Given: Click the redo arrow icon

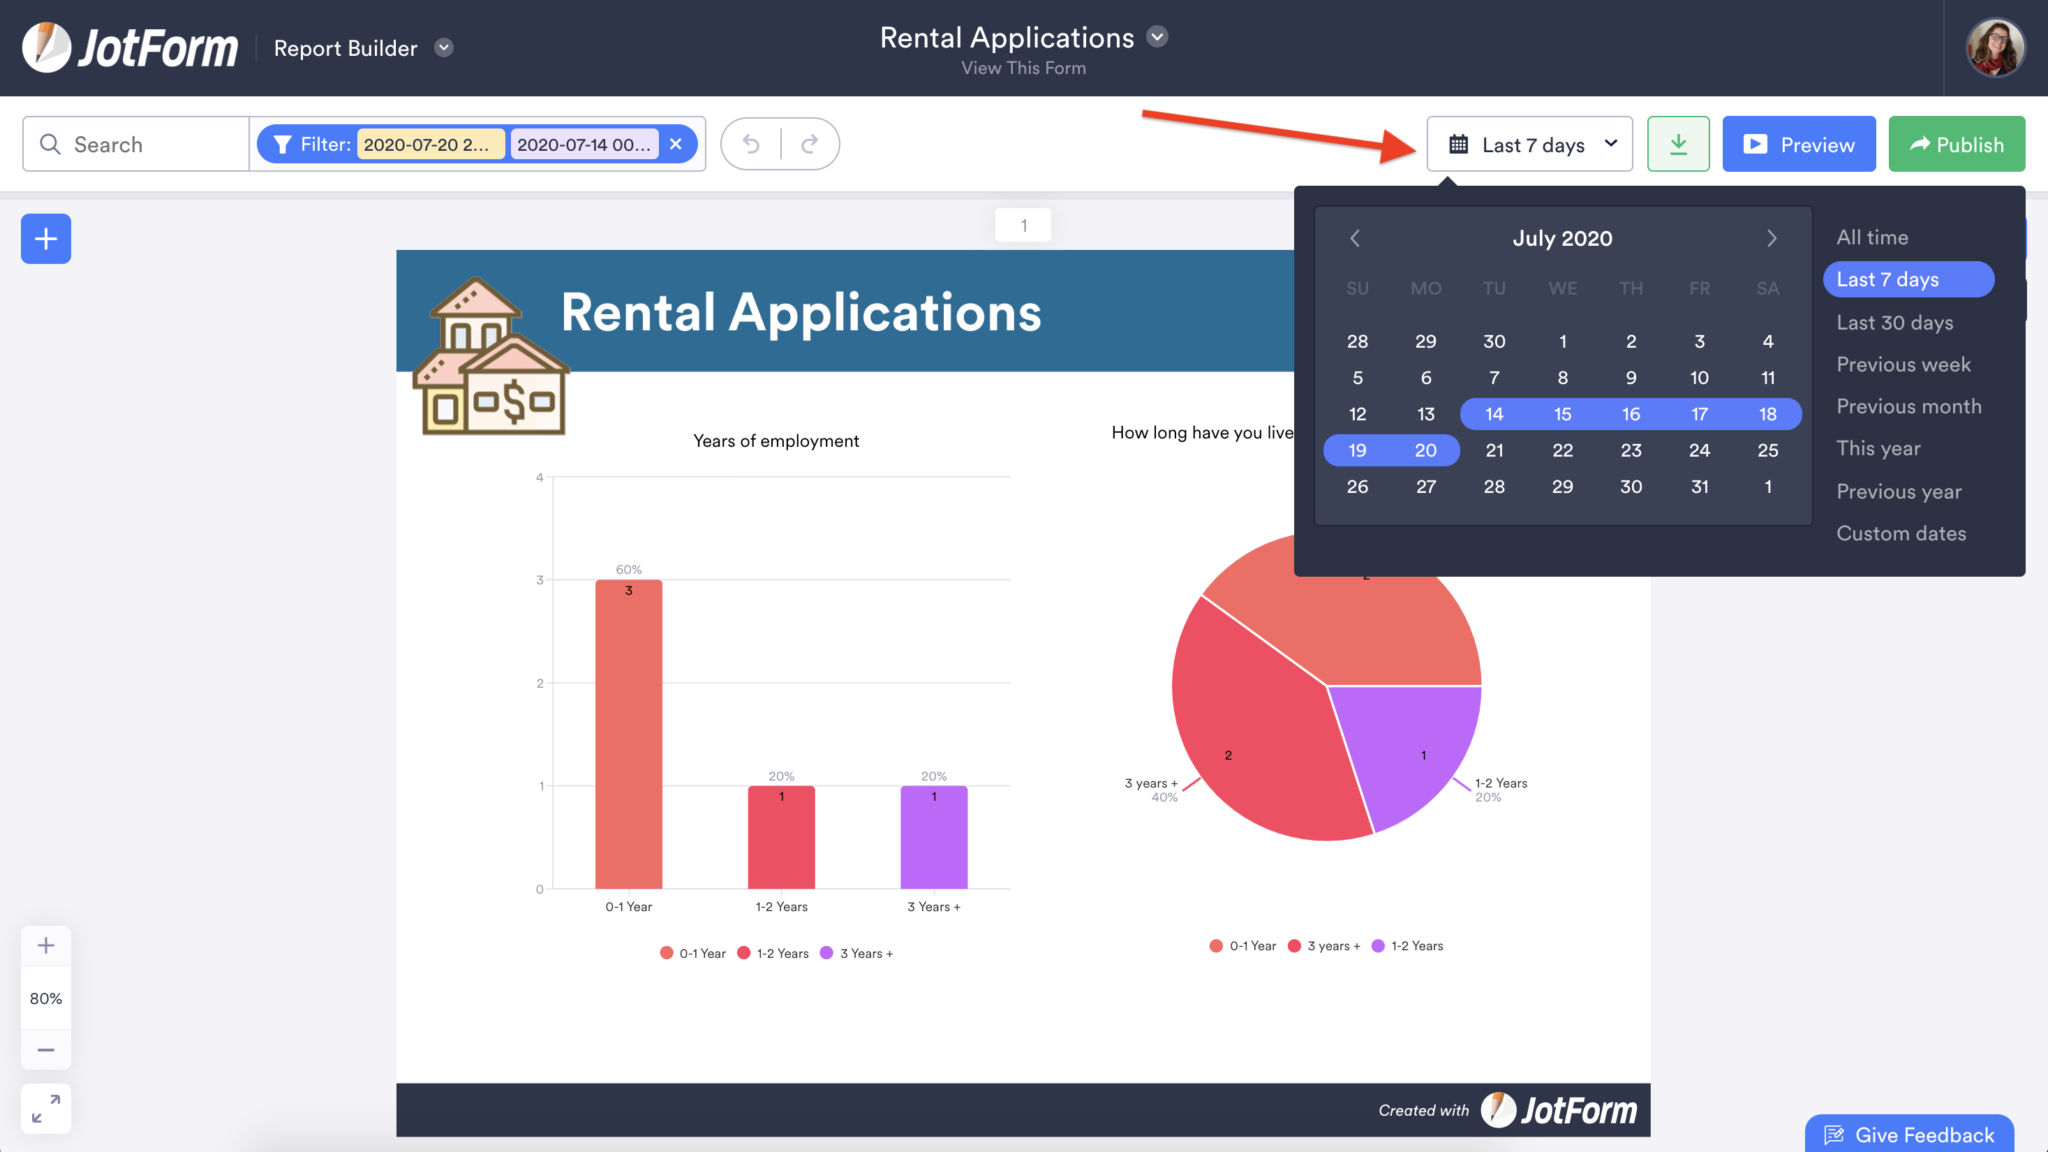Looking at the screenshot, I should click(x=810, y=143).
